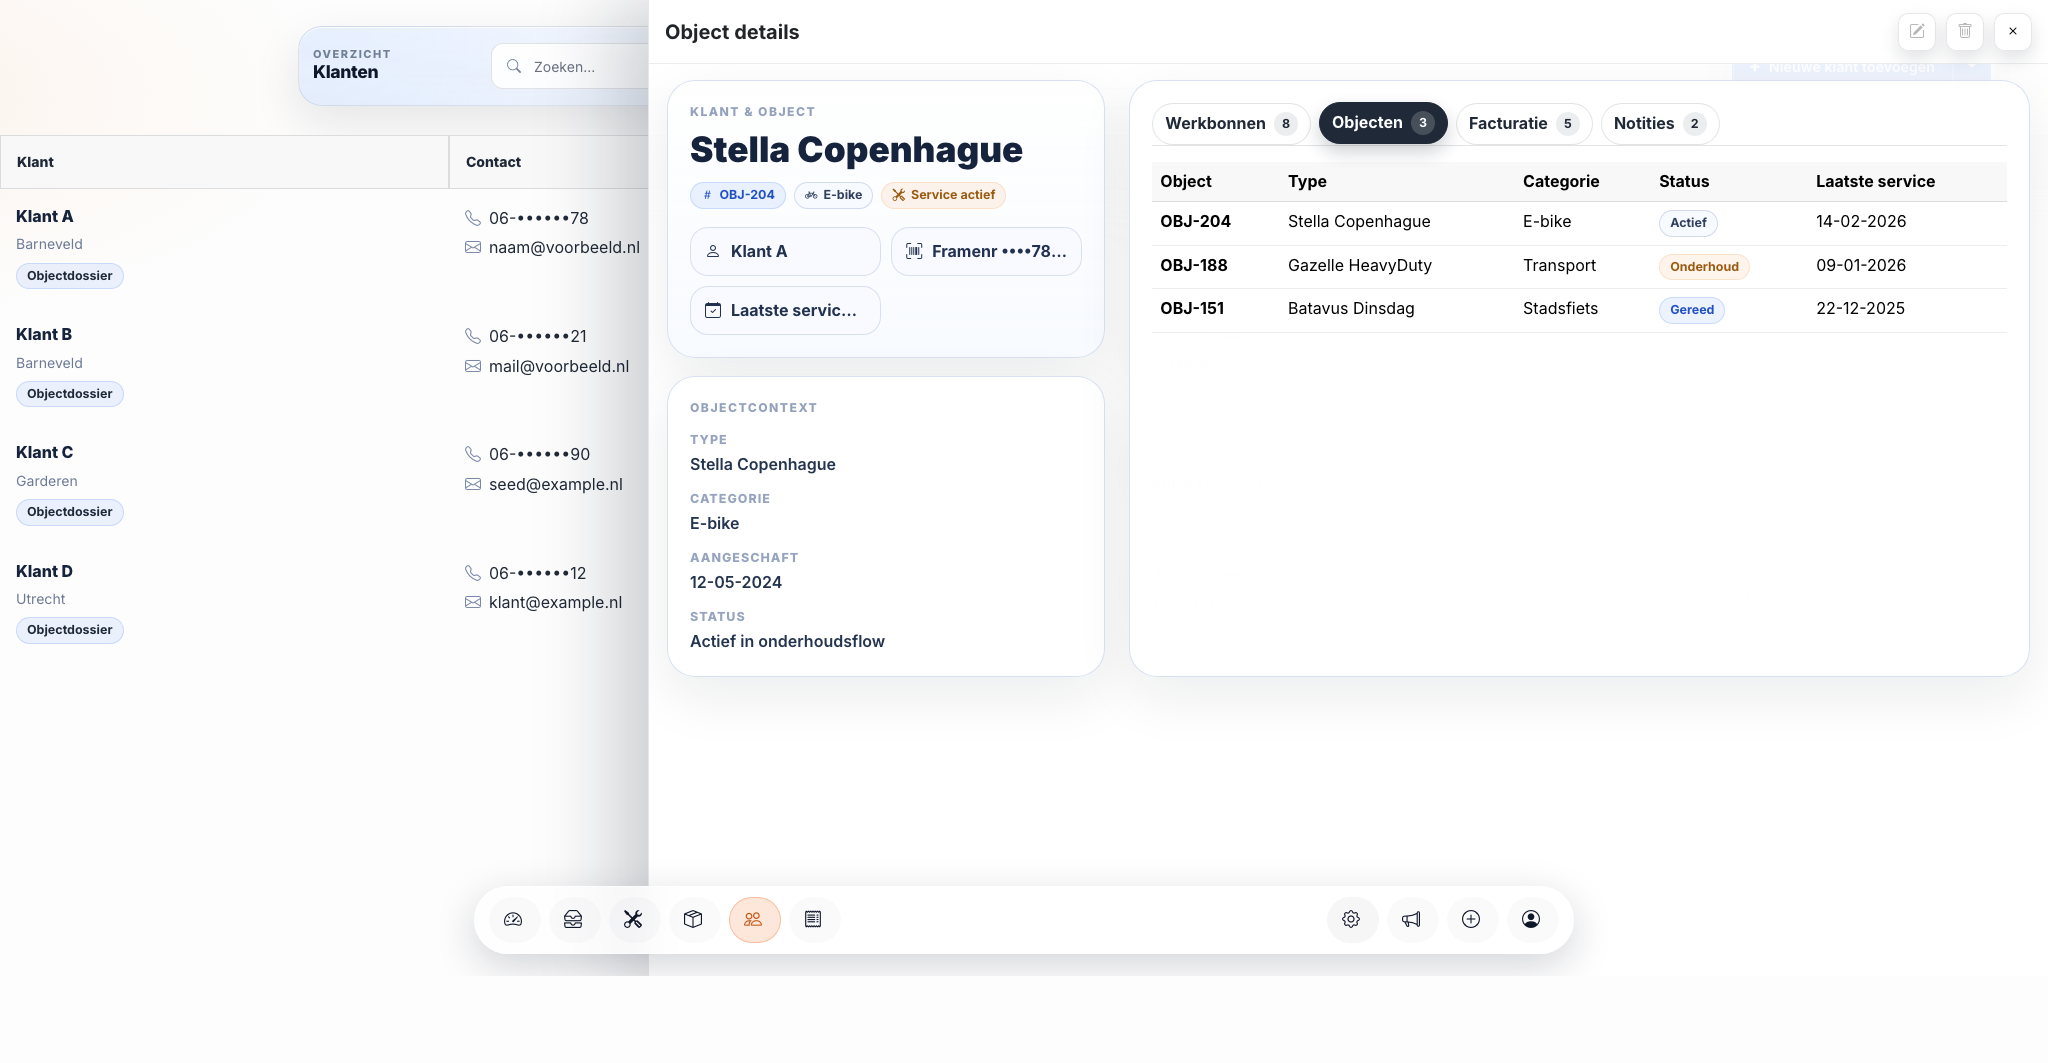Open Objectdossier for Klant A
This screenshot has width=2048, height=1063.
coord(70,276)
